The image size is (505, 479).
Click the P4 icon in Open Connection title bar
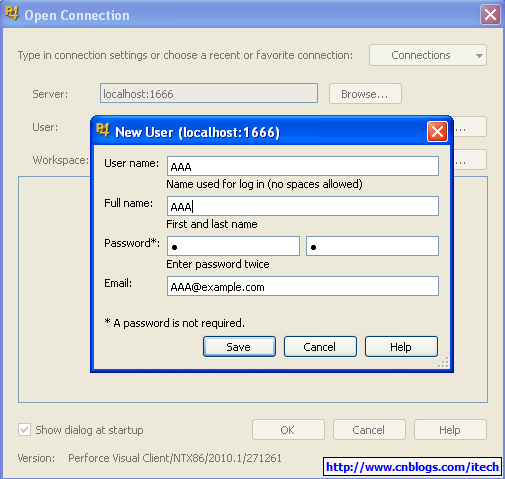click(12, 14)
